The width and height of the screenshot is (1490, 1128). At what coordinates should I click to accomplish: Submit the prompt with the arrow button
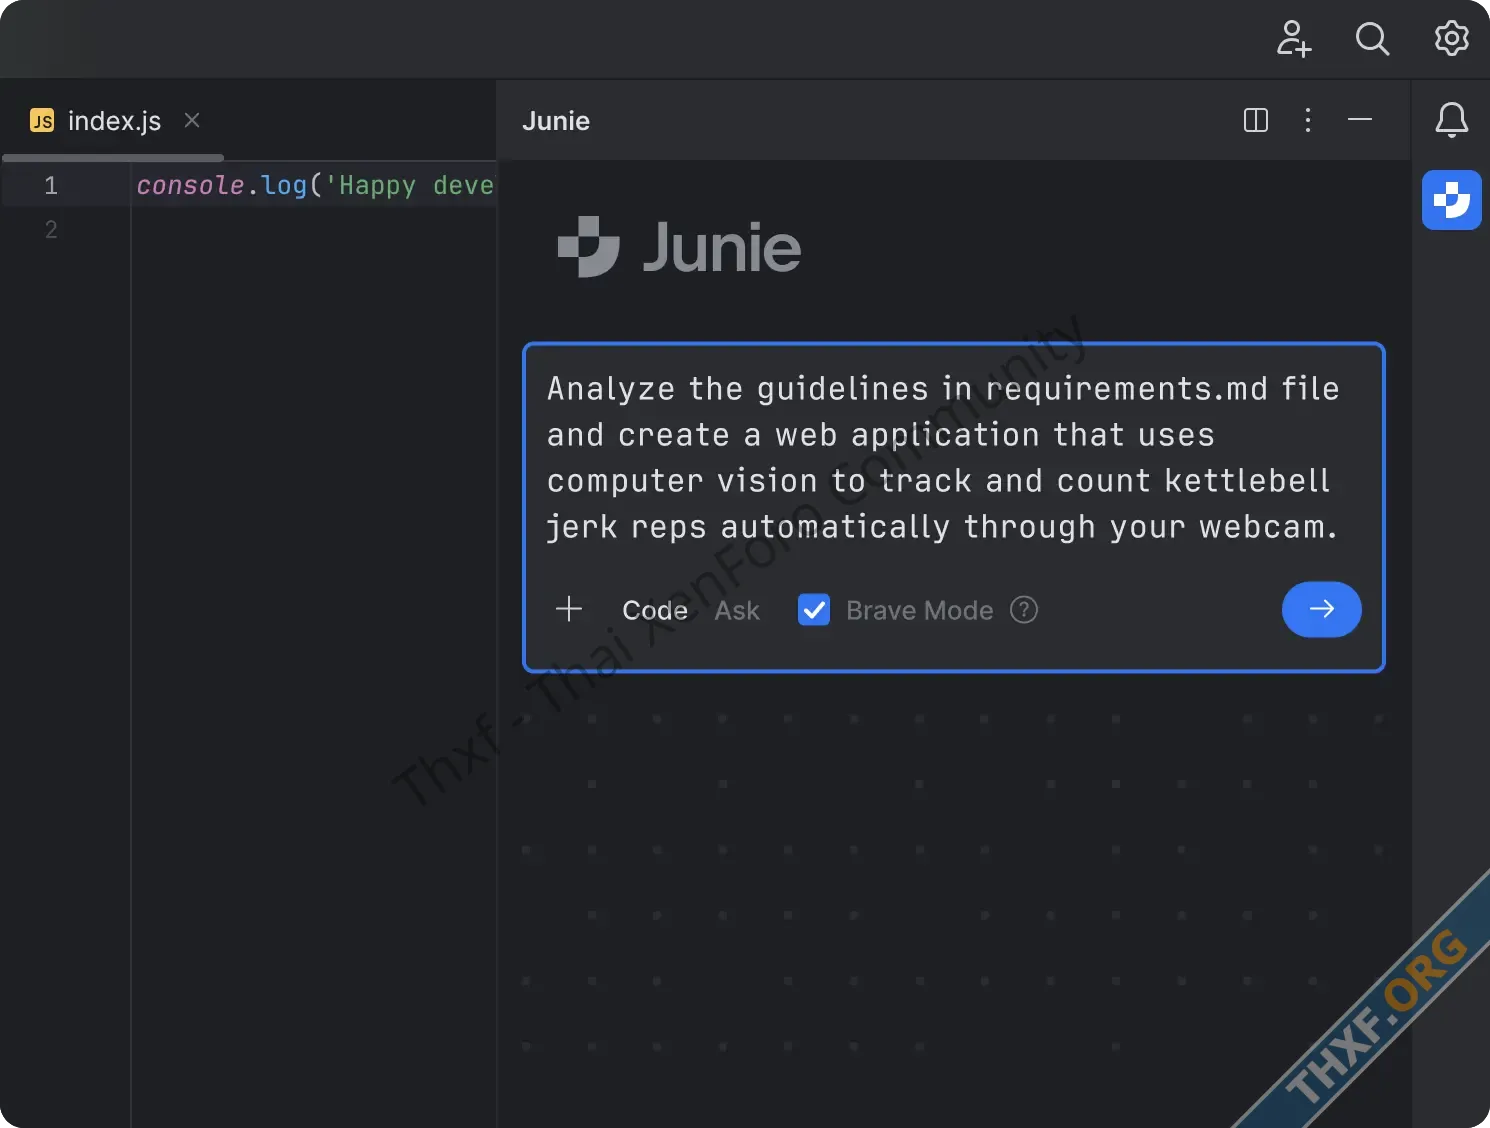(x=1321, y=609)
